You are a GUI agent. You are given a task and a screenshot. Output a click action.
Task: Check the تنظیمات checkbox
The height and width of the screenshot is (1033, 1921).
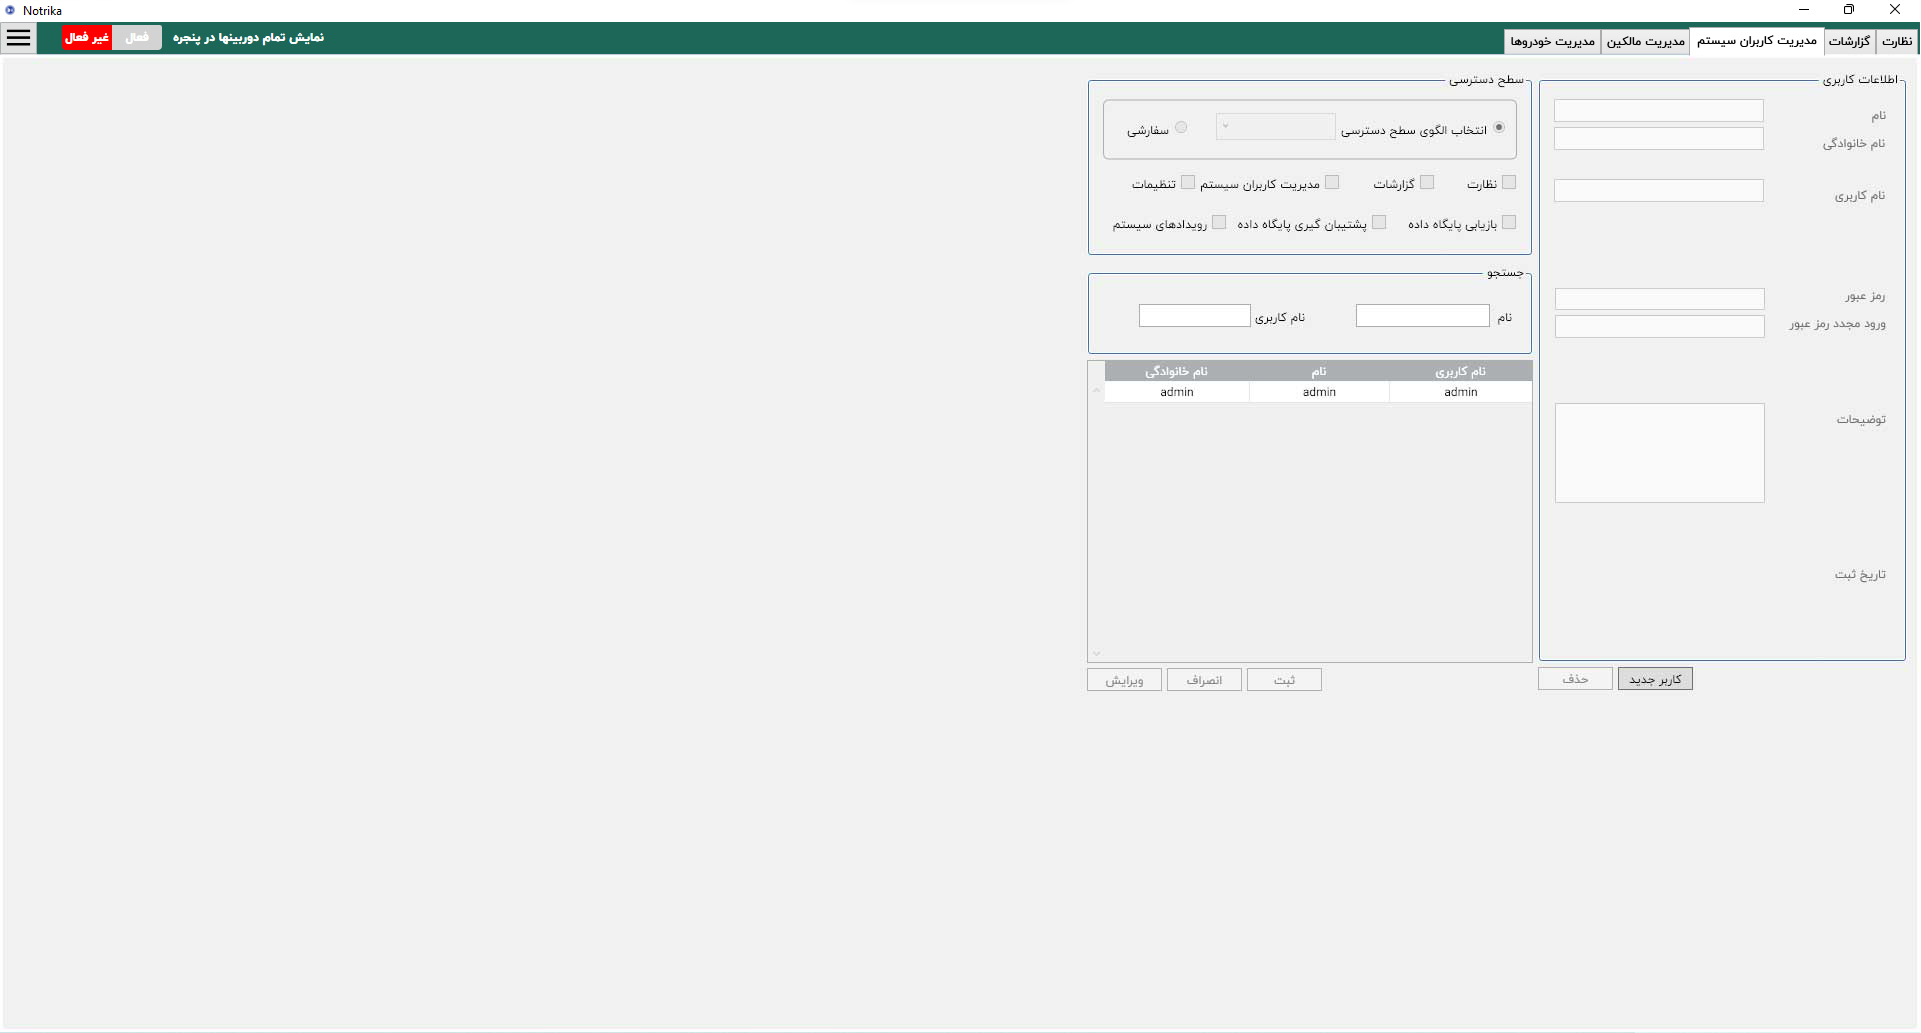click(x=1188, y=183)
